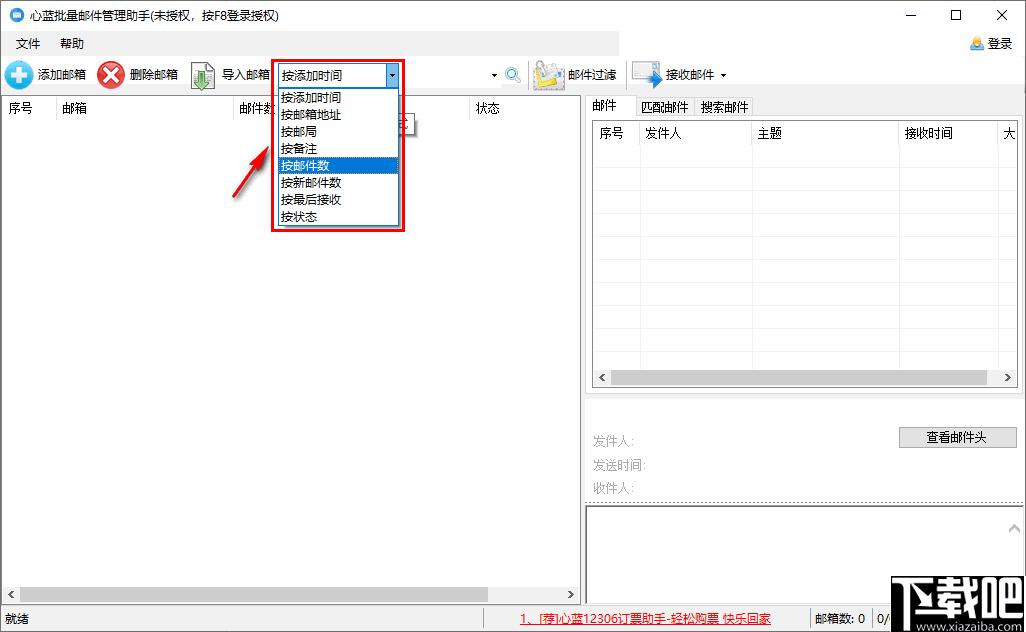Click right arrow of mail table scrollbar

[x=1008, y=377]
